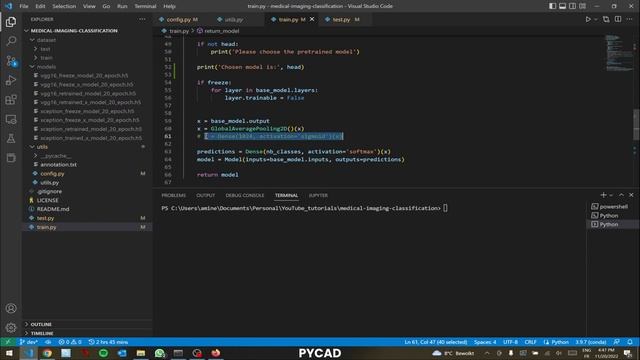Open the Run menu
The height and width of the screenshot is (360, 640).
[122, 6]
